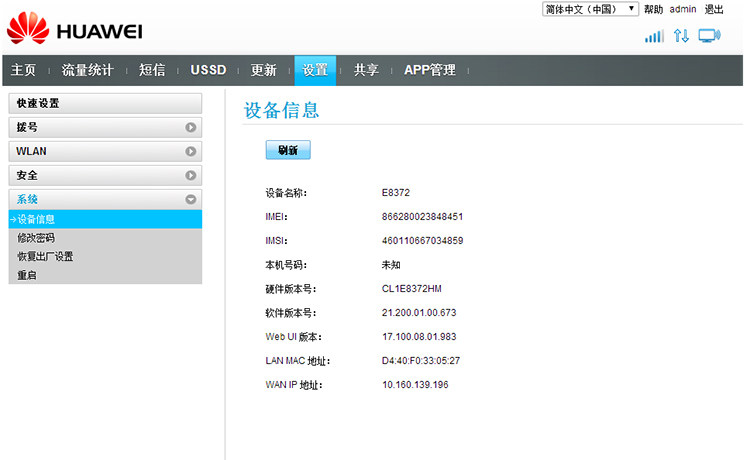Go to the 主页 tab
The image size is (750, 460).
(23, 70)
